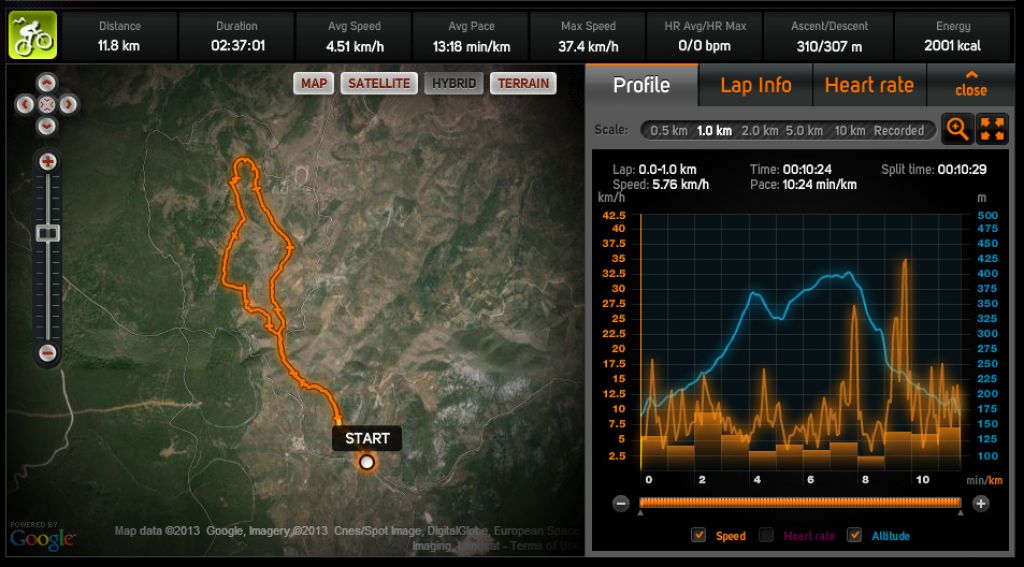Click the magnifier zoom chart icon
Screen dimensions: 1024x567
coord(957,129)
